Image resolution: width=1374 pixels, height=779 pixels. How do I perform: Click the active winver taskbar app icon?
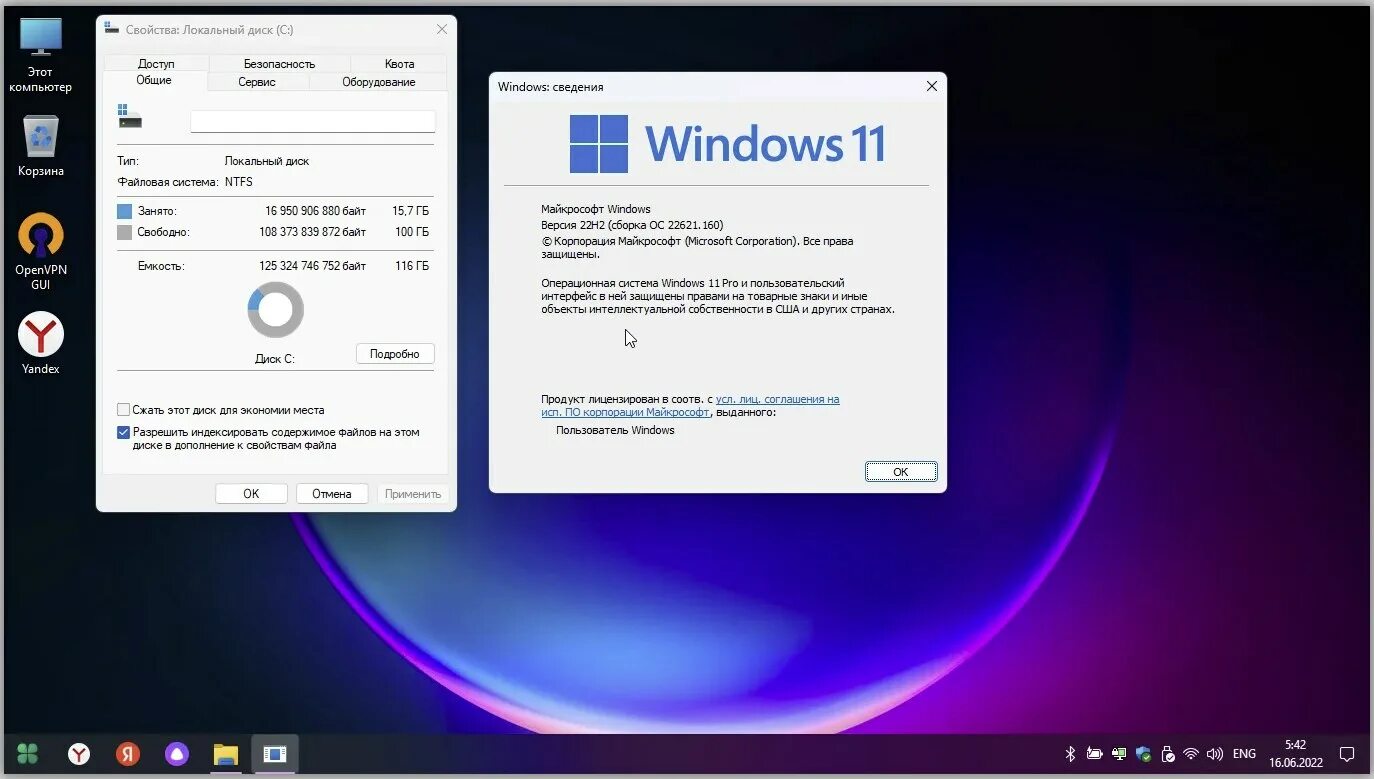(275, 754)
